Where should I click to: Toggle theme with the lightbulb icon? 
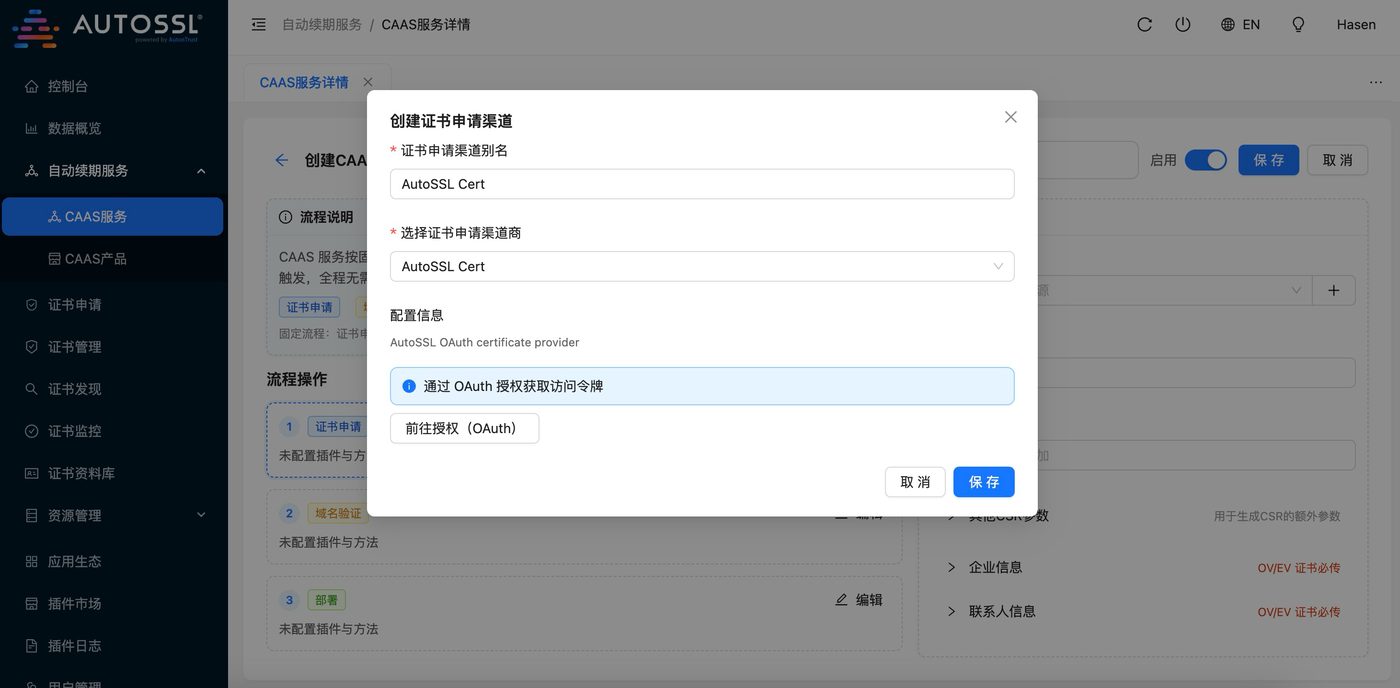pos(1298,24)
